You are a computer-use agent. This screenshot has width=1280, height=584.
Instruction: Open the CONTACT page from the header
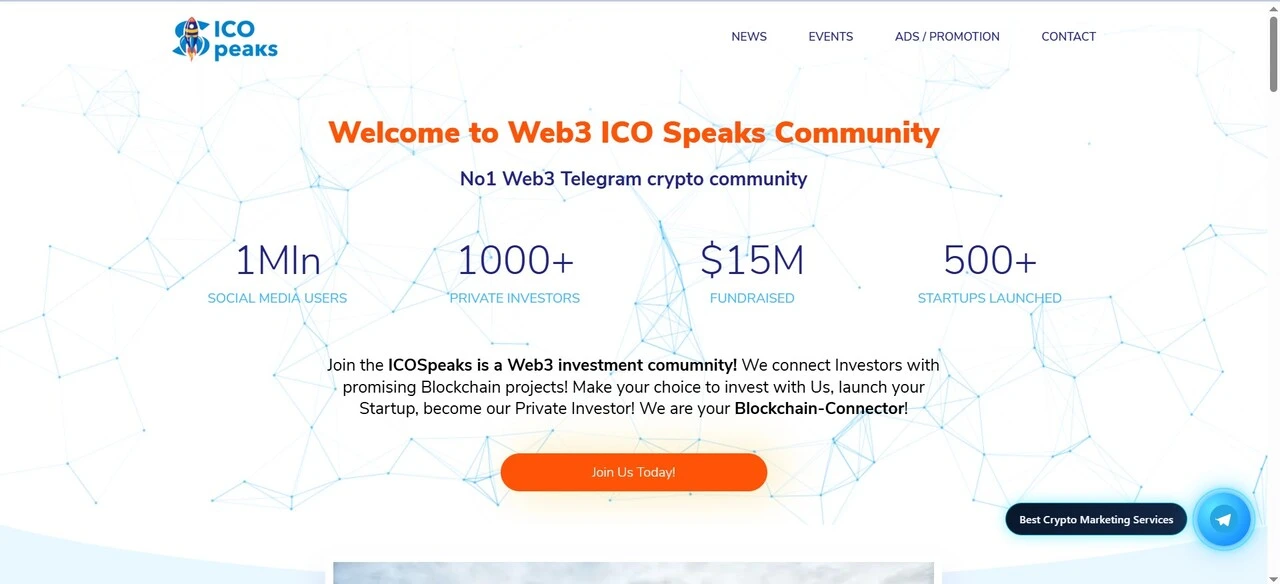pos(1068,36)
